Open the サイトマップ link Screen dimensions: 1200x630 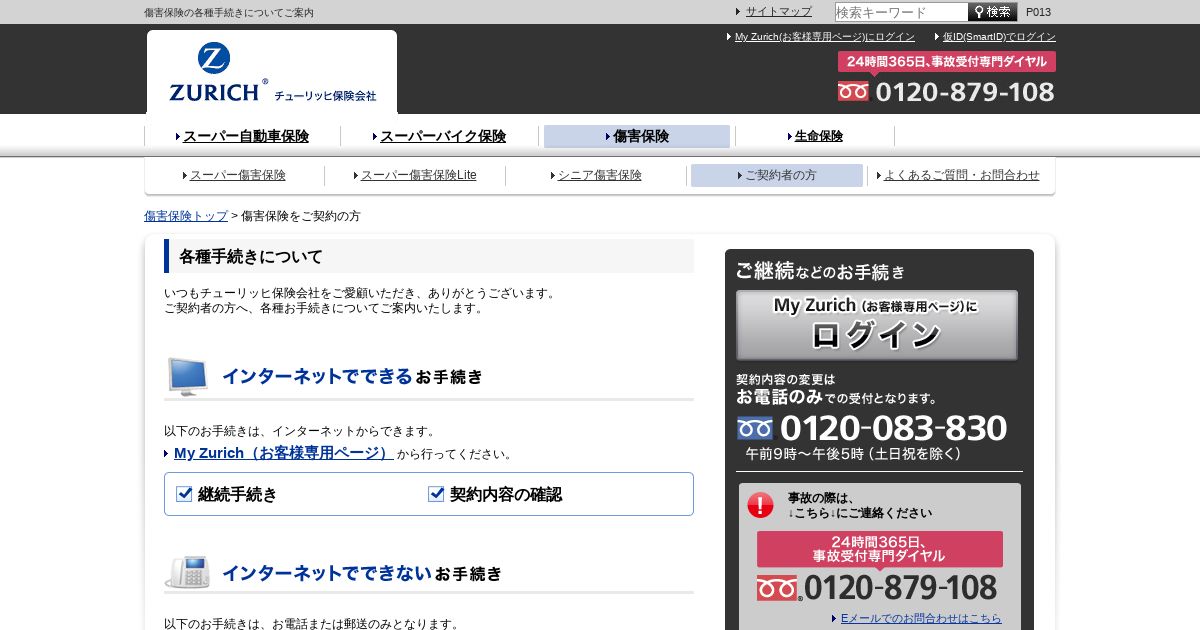(778, 12)
